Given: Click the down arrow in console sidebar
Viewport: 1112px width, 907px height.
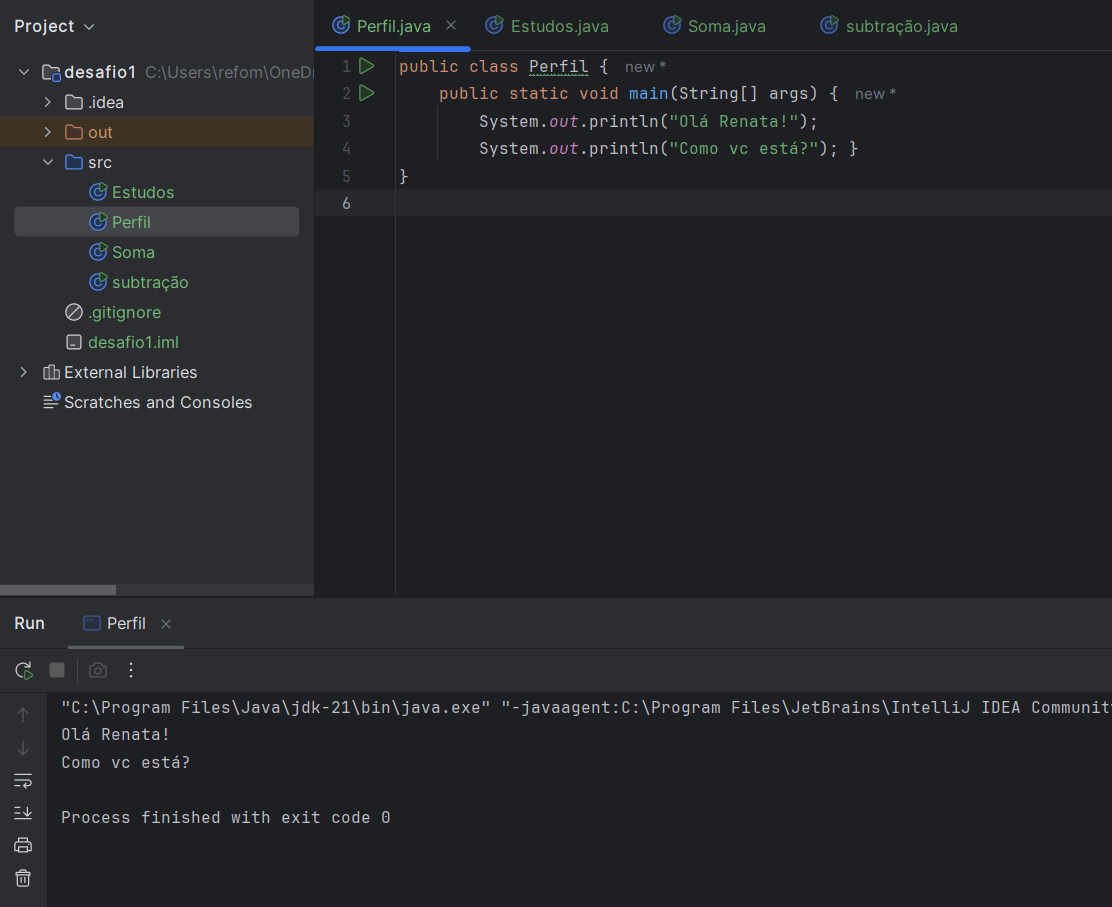Looking at the screenshot, I should pos(23,748).
